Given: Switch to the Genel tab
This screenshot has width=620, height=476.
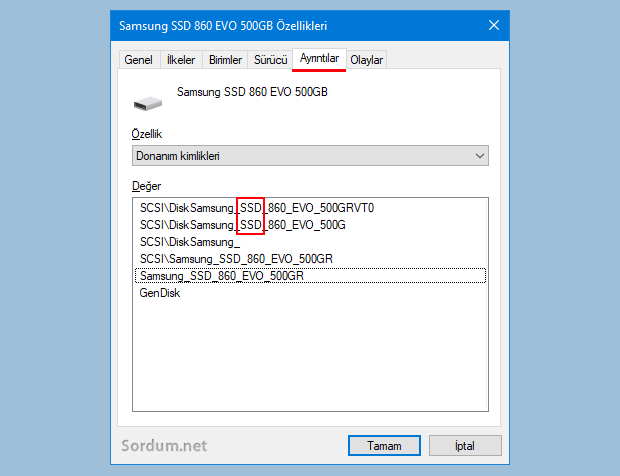Looking at the screenshot, I should (x=139, y=60).
